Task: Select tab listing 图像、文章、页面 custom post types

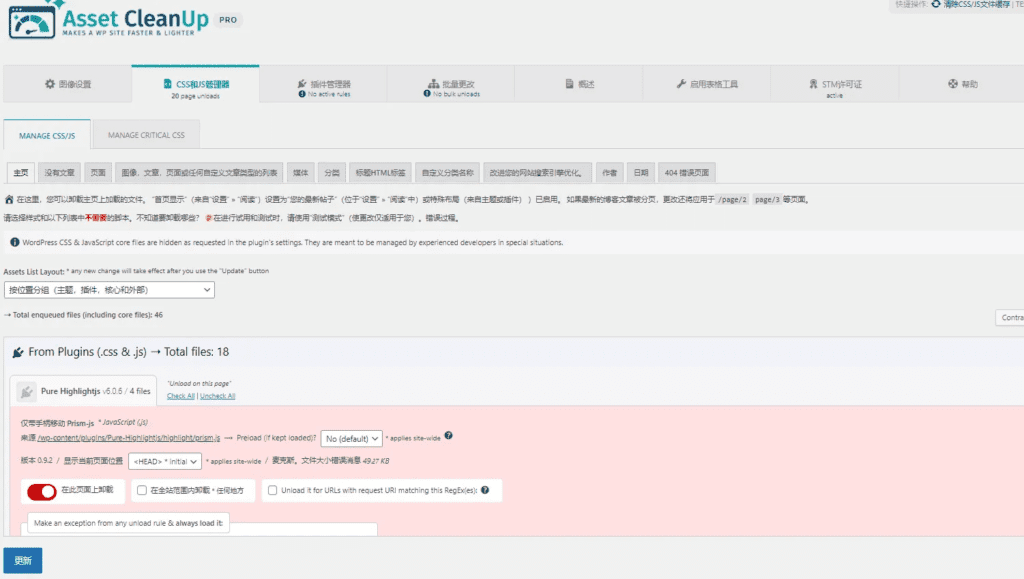Action: point(199,173)
